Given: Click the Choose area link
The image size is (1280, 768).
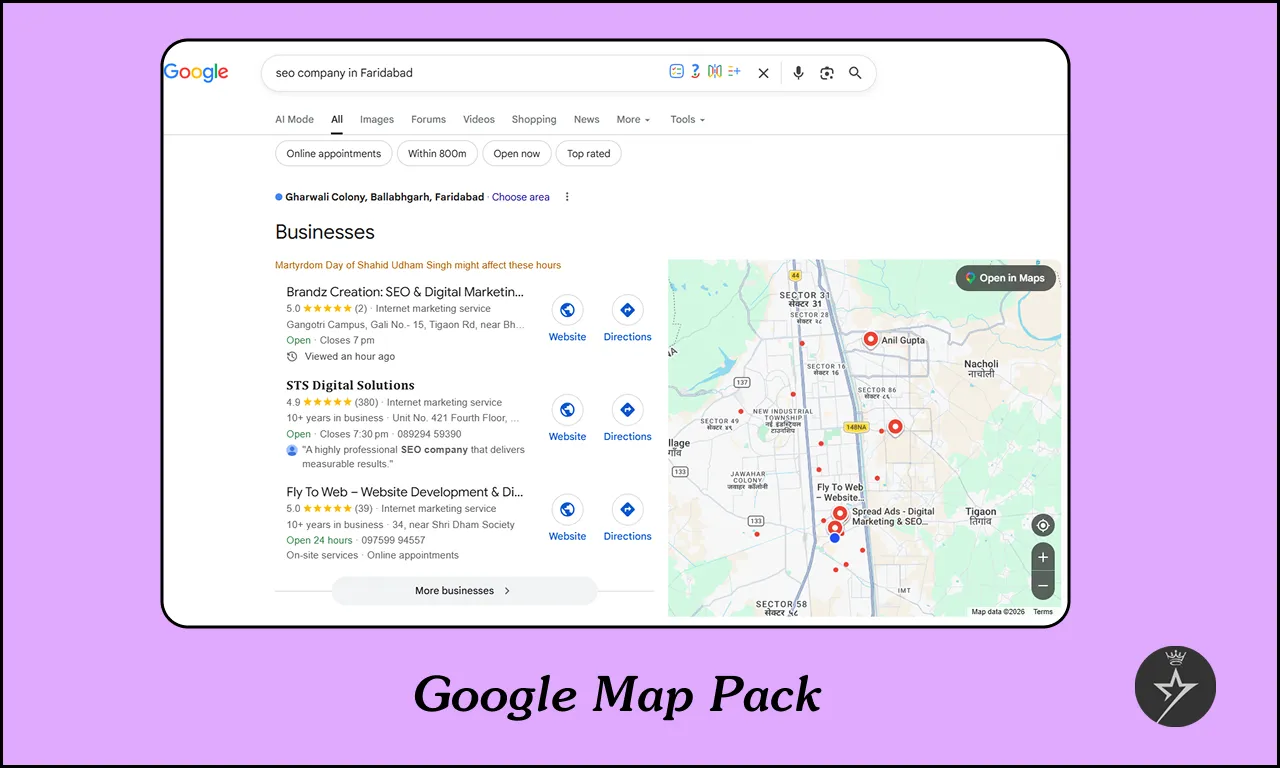Looking at the screenshot, I should coord(521,197).
